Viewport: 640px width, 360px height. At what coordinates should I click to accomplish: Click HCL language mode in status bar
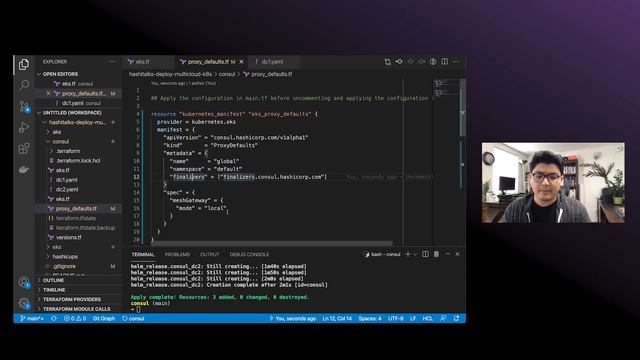427,318
